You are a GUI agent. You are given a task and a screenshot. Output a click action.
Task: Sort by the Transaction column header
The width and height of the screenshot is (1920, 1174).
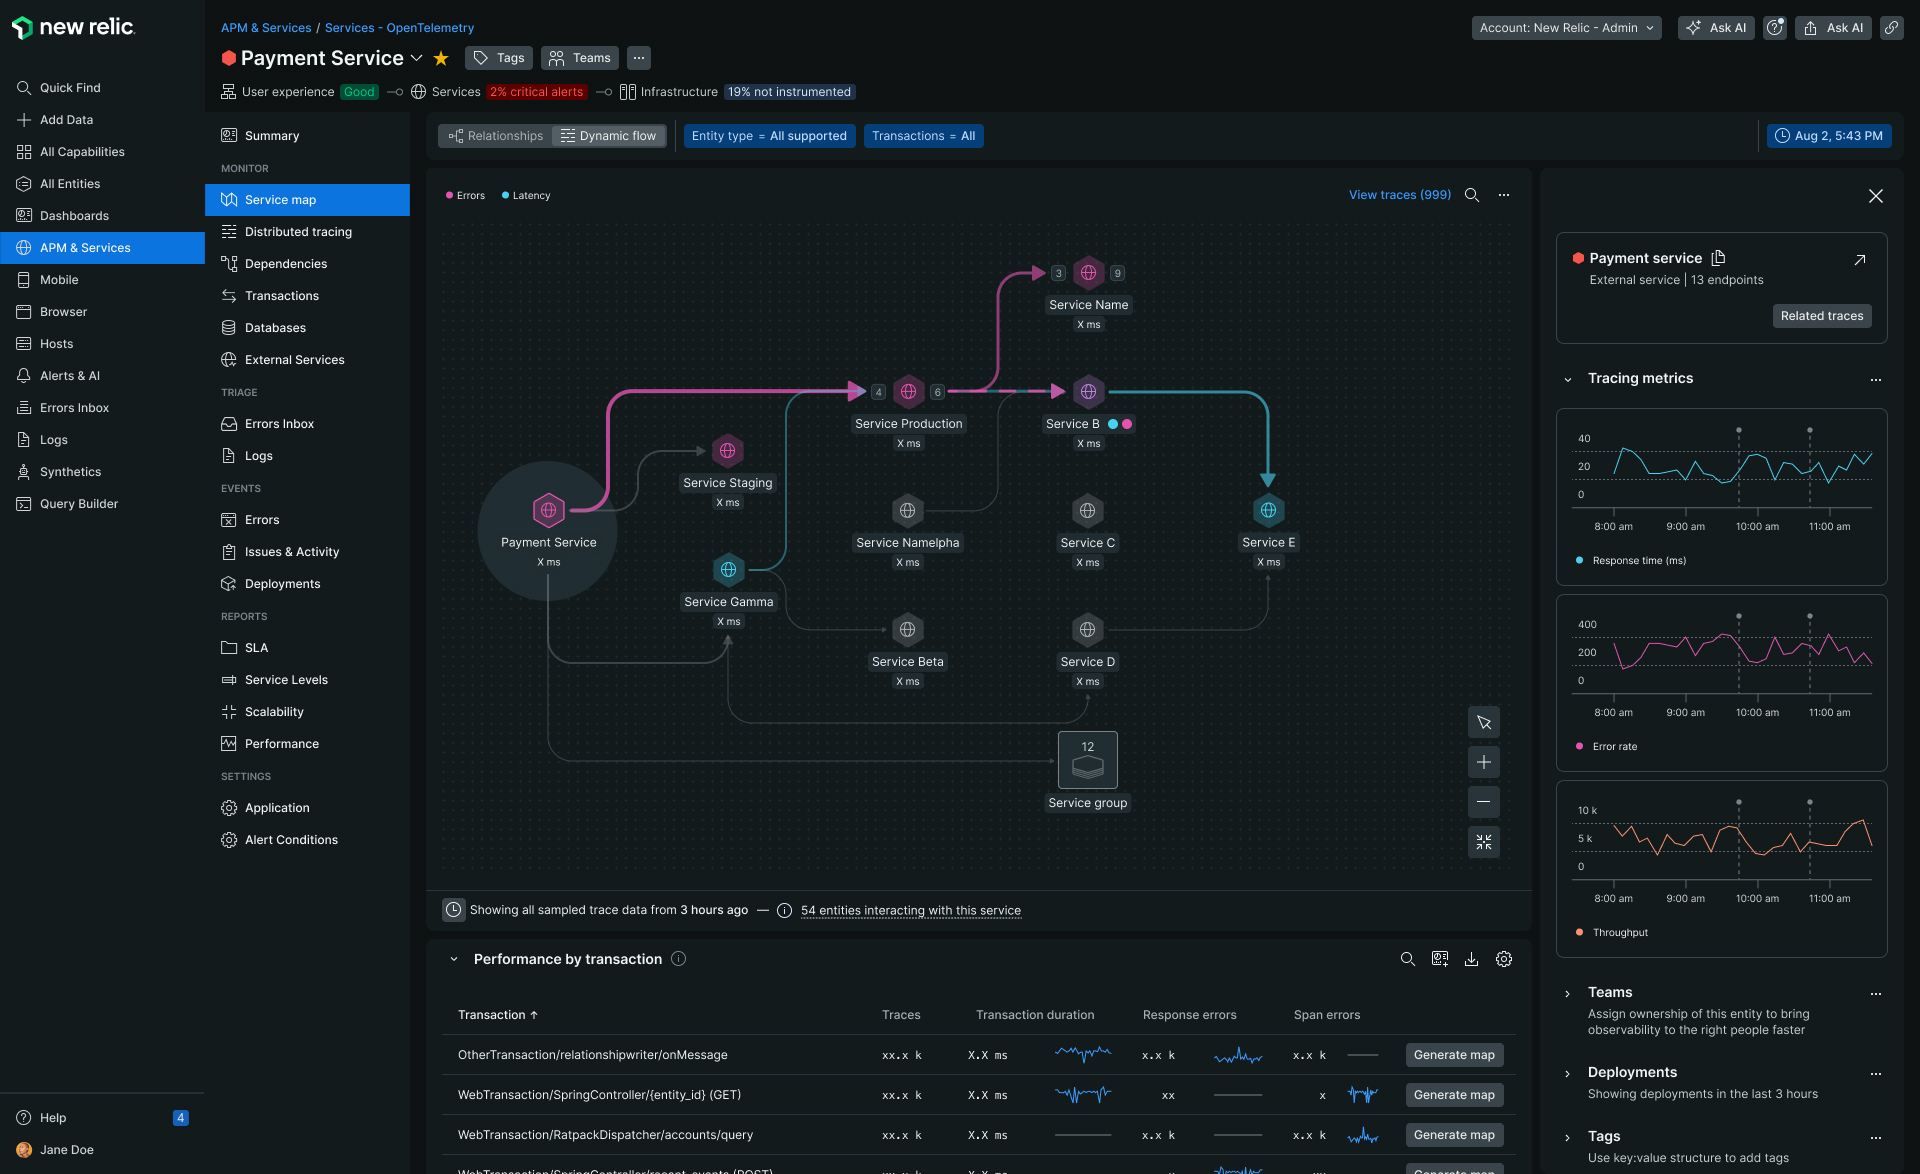pos(498,1015)
